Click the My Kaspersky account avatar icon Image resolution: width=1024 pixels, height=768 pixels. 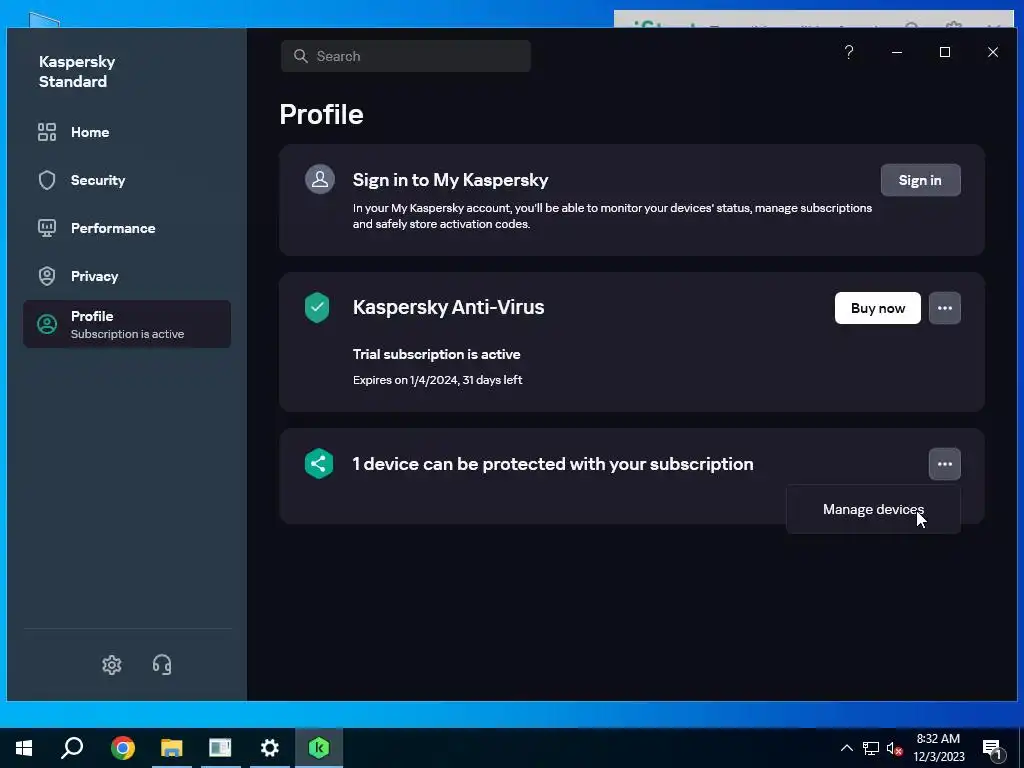(x=320, y=180)
